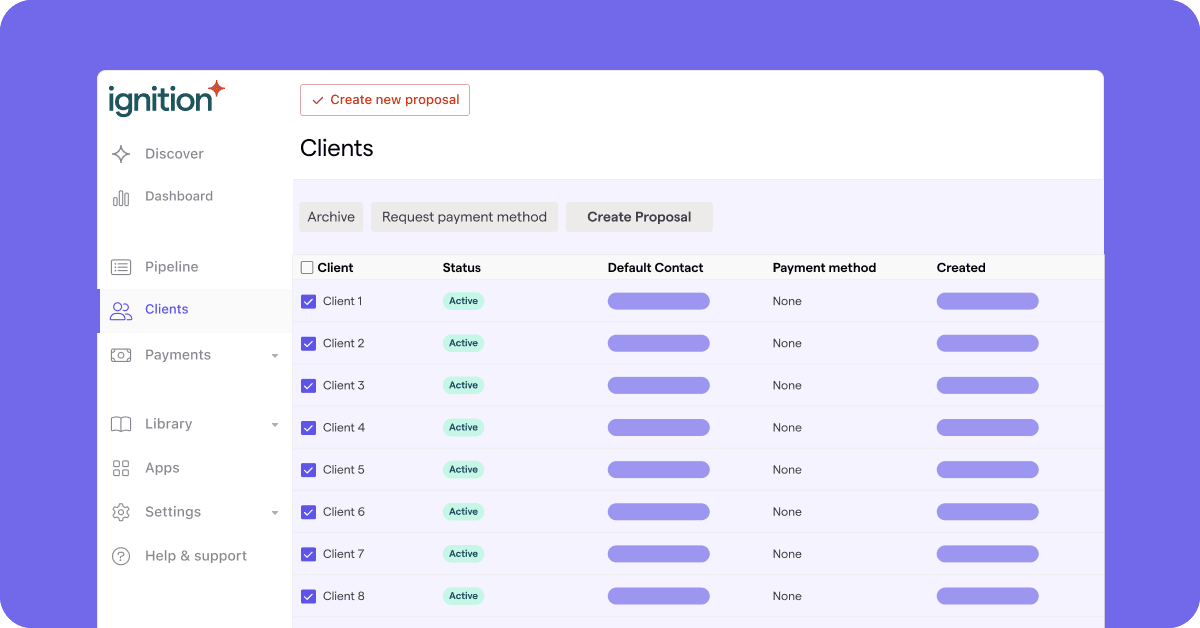Open the Settings menu item
The image size is (1200, 628).
pos(173,512)
